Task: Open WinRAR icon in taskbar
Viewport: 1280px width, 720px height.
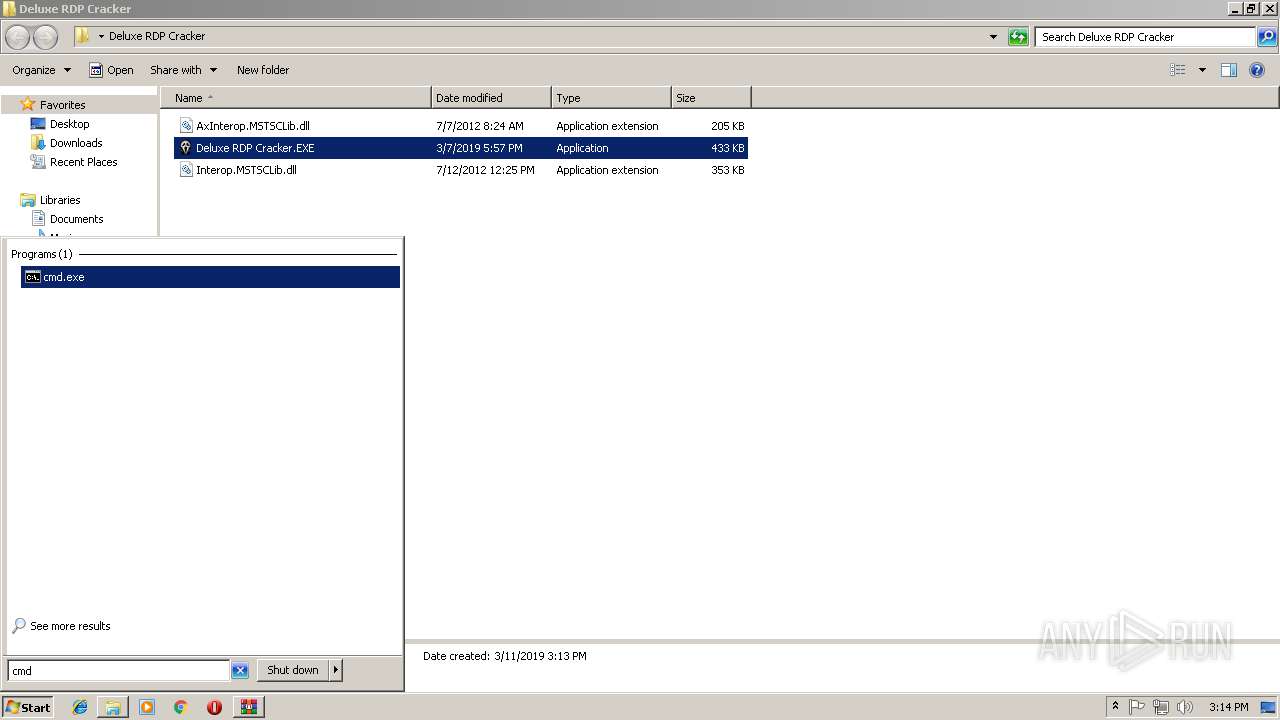Action: tap(248, 707)
